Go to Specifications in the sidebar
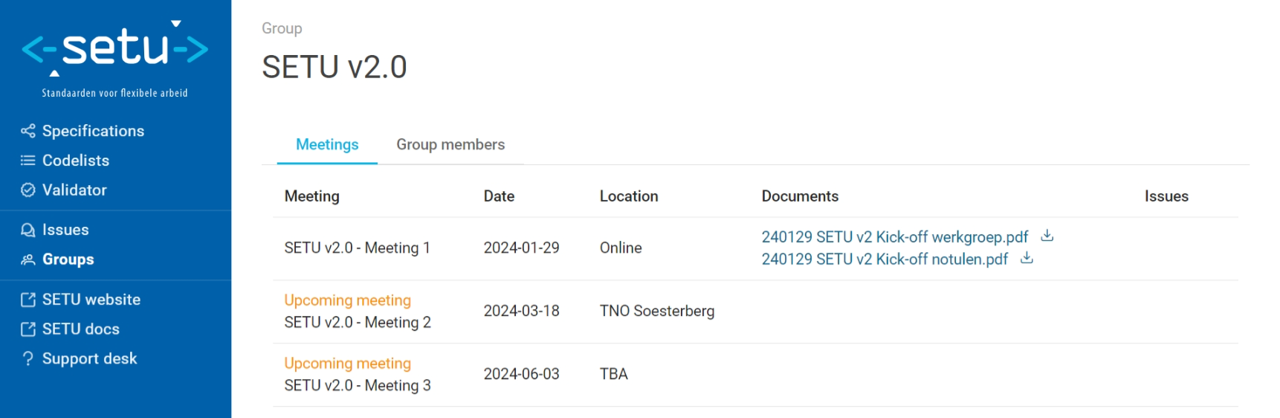Viewport: 1280px width, 418px height. tap(93, 131)
